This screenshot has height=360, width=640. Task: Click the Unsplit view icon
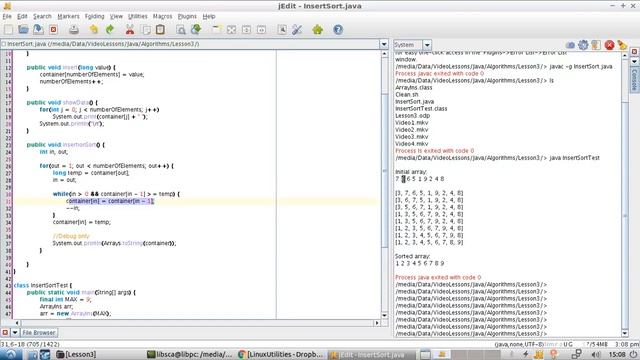(x=231, y=29)
